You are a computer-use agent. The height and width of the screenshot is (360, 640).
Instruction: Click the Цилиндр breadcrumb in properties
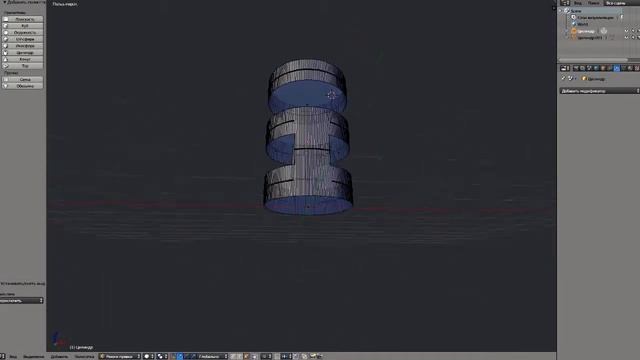click(x=596, y=78)
